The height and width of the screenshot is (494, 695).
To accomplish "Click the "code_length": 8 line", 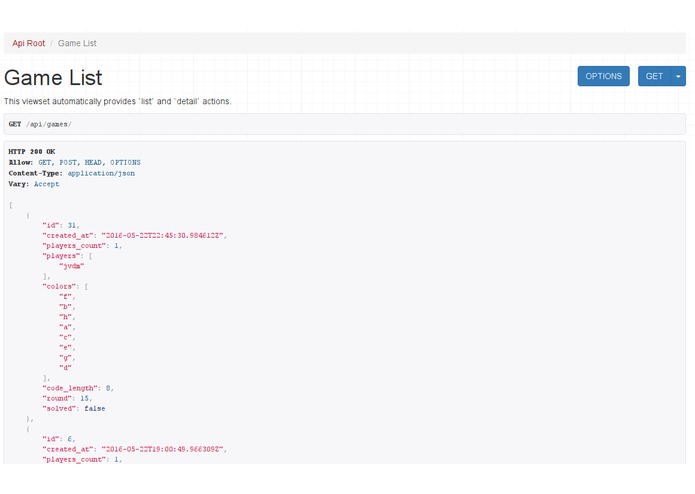I will pyautogui.click(x=78, y=388).
